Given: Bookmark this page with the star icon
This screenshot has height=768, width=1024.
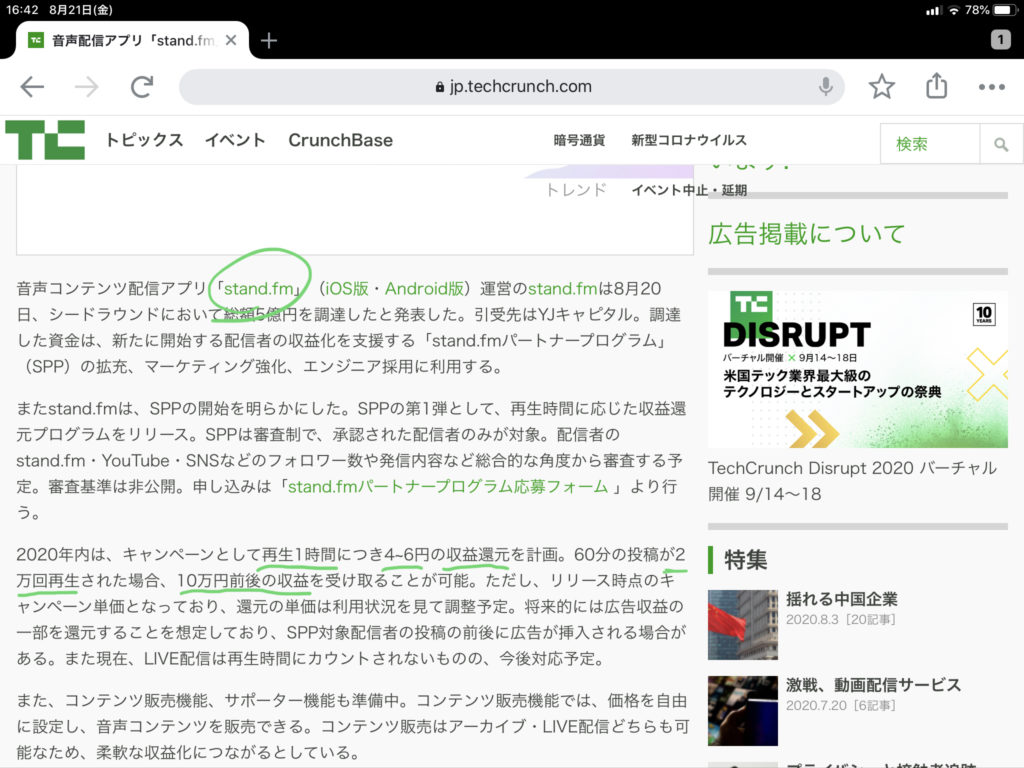Looking at the screenshot, I should click(882, 86).
